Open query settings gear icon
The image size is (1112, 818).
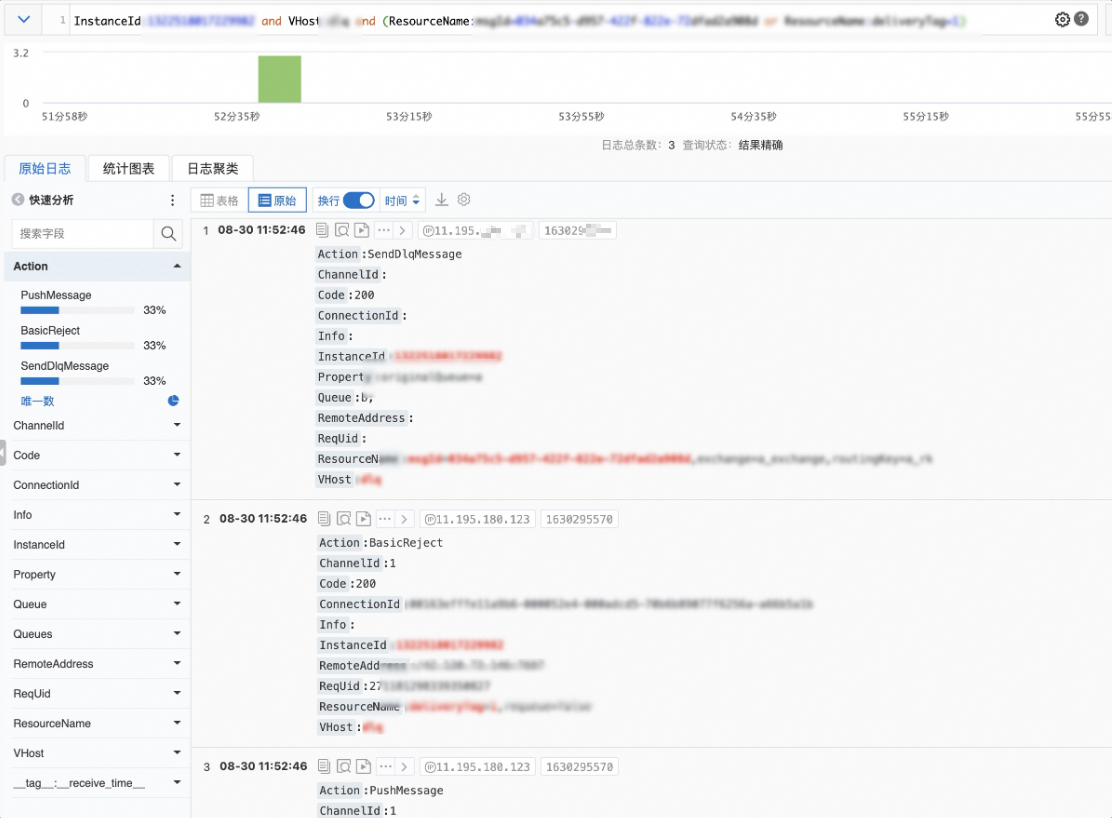(1062, 20)
